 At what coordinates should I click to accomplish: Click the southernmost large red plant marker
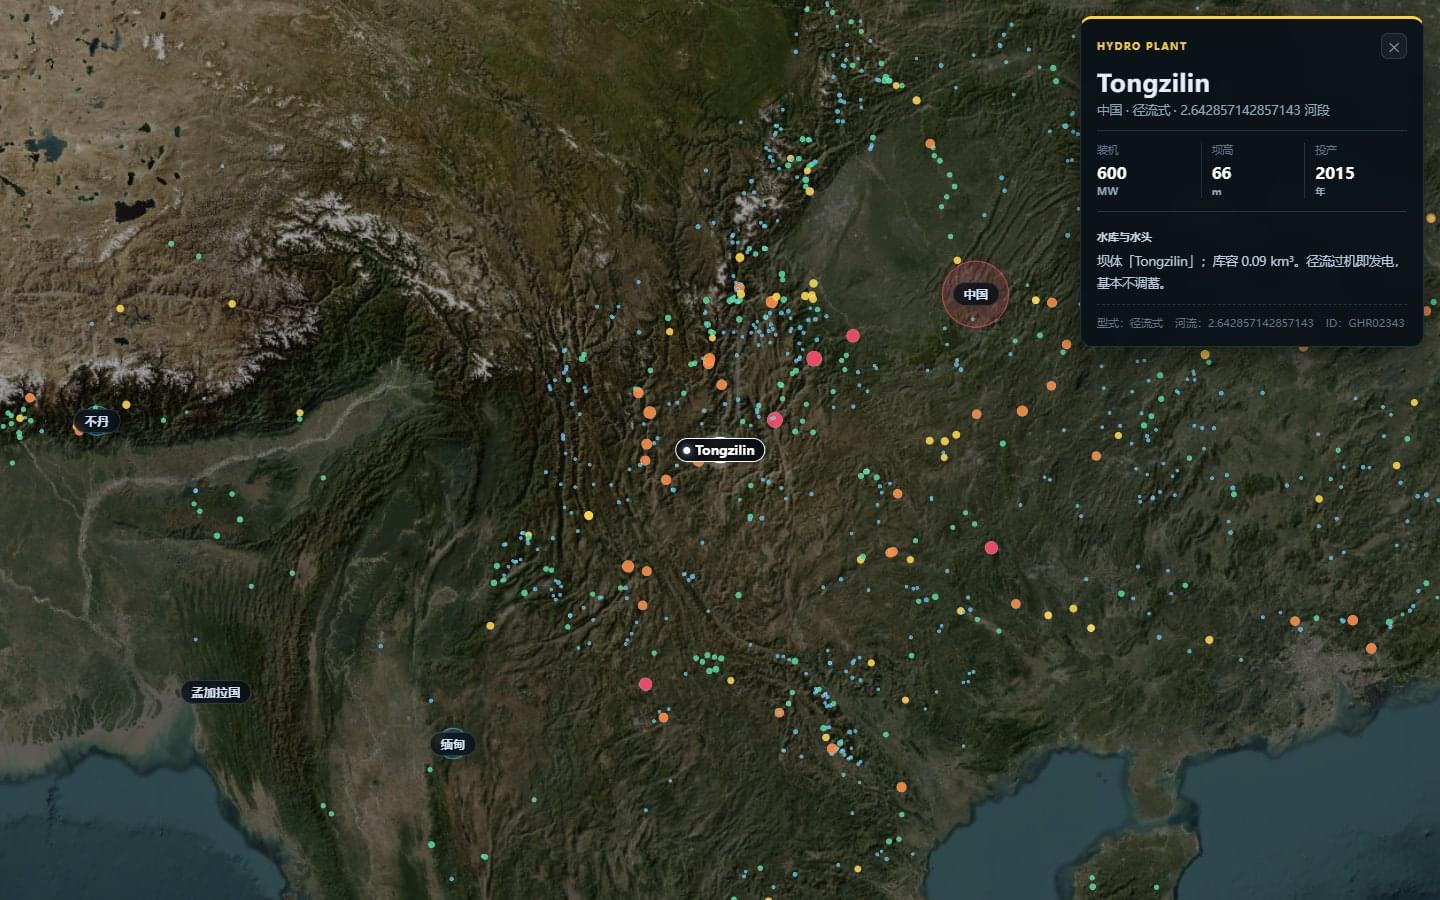646,685
